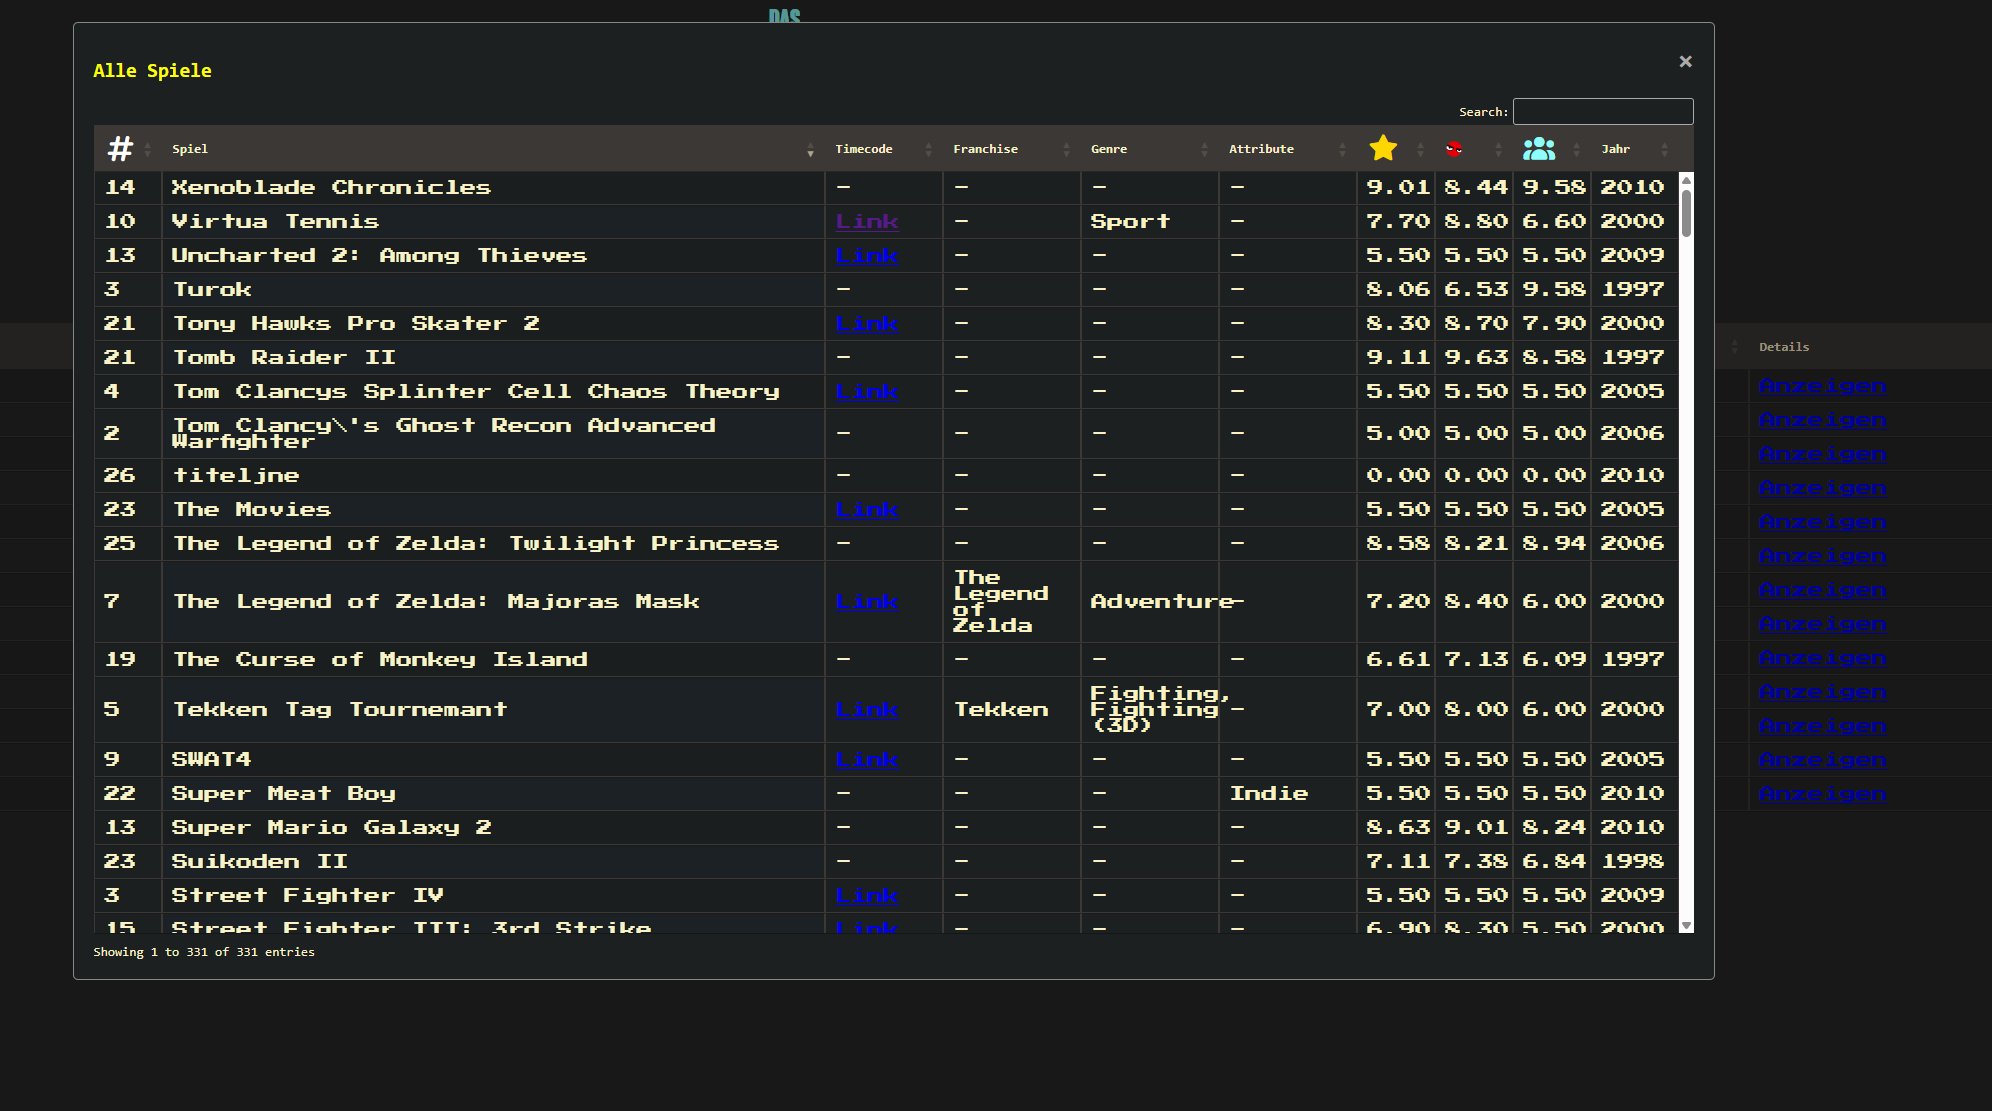Click scrollbar down arrow in table

click(x=1686, y=926)
